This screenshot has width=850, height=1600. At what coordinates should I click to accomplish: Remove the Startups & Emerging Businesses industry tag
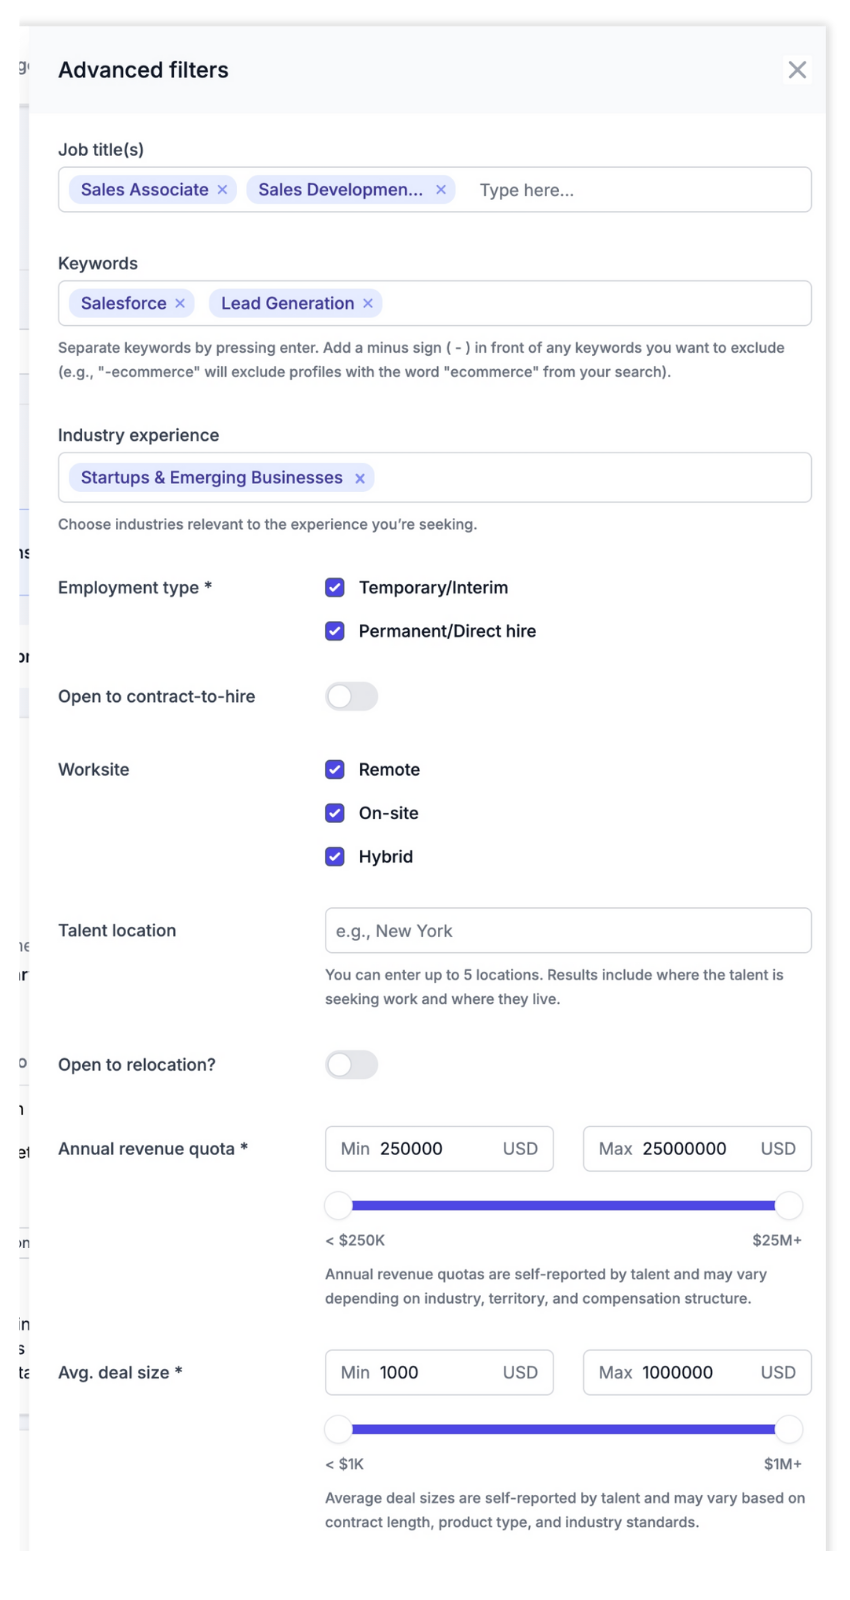pos(359,478)
